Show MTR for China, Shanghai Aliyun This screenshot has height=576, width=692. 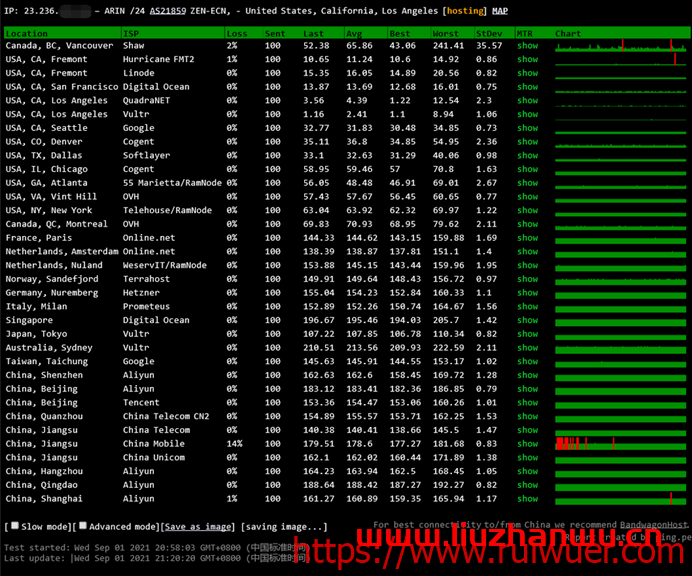[527, 499]
